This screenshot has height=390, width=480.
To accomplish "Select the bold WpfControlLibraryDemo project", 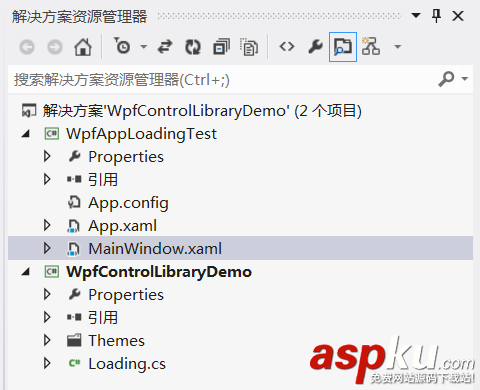I will tap(159, 272).
